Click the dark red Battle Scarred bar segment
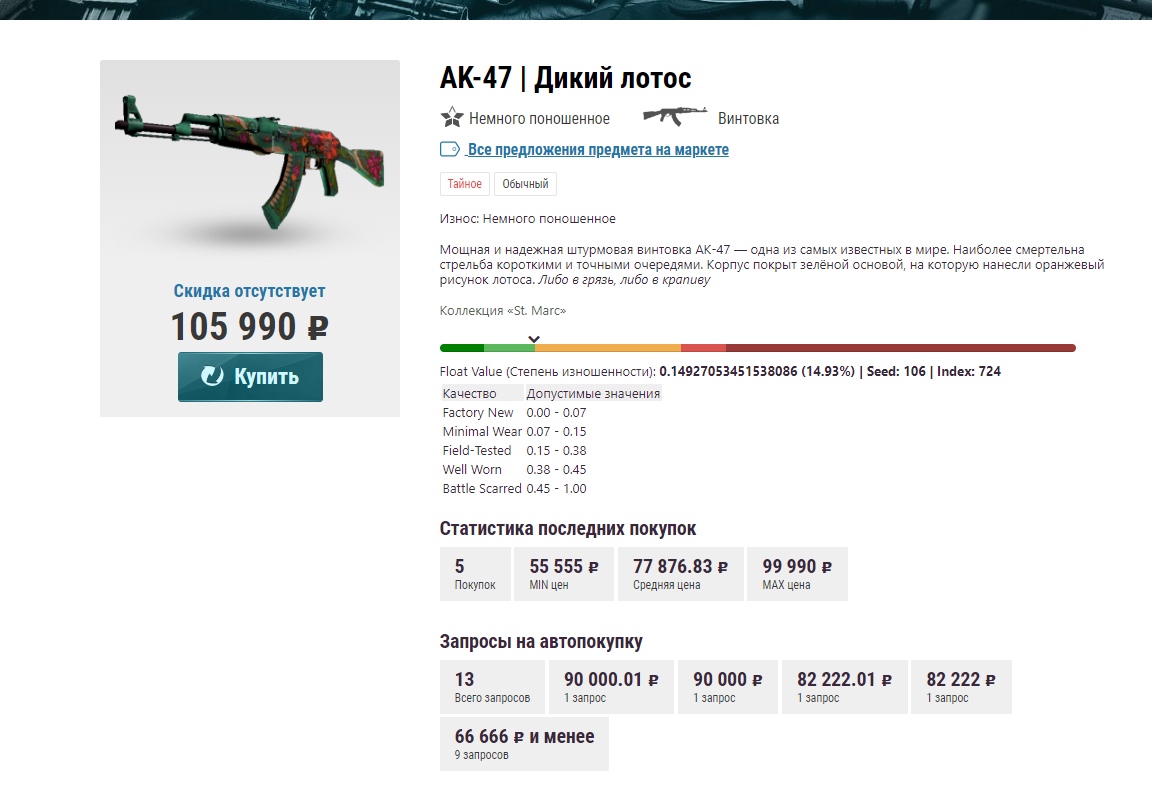 [x=901, y=348]
